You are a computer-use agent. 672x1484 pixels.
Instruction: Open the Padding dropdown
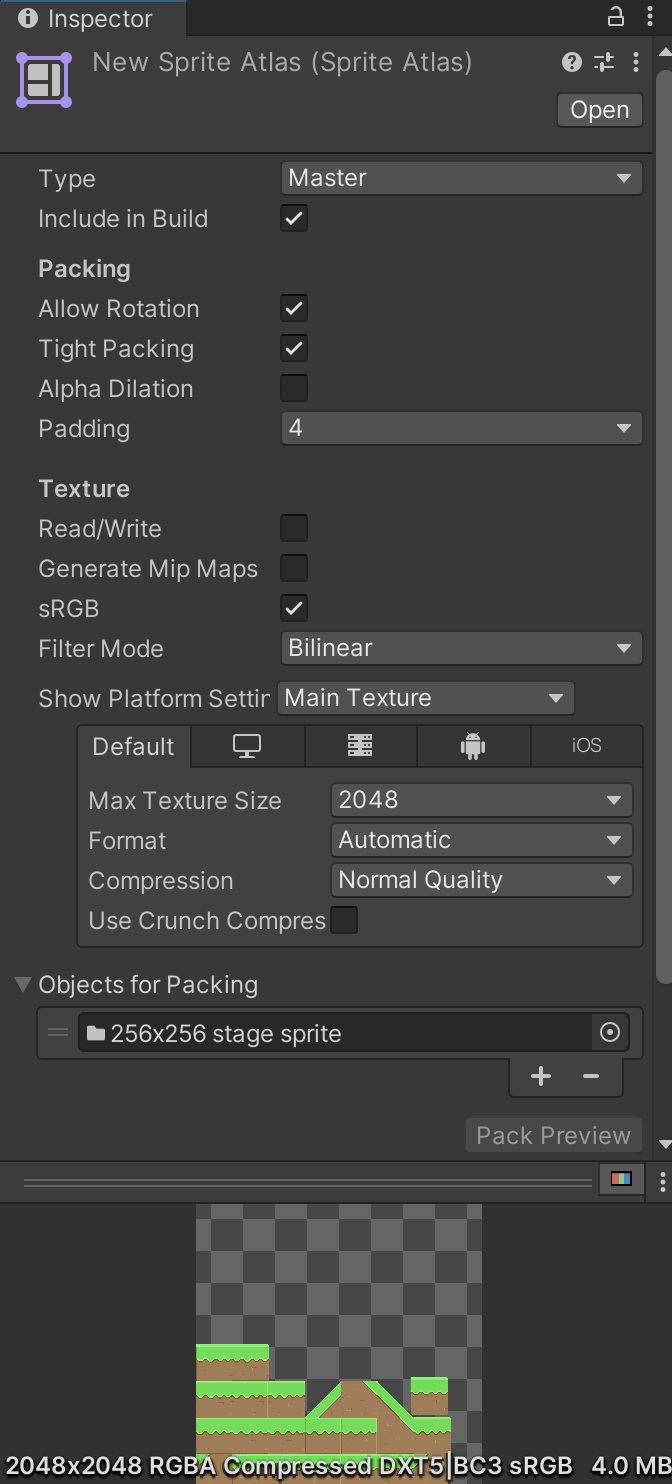pos(461,428)
